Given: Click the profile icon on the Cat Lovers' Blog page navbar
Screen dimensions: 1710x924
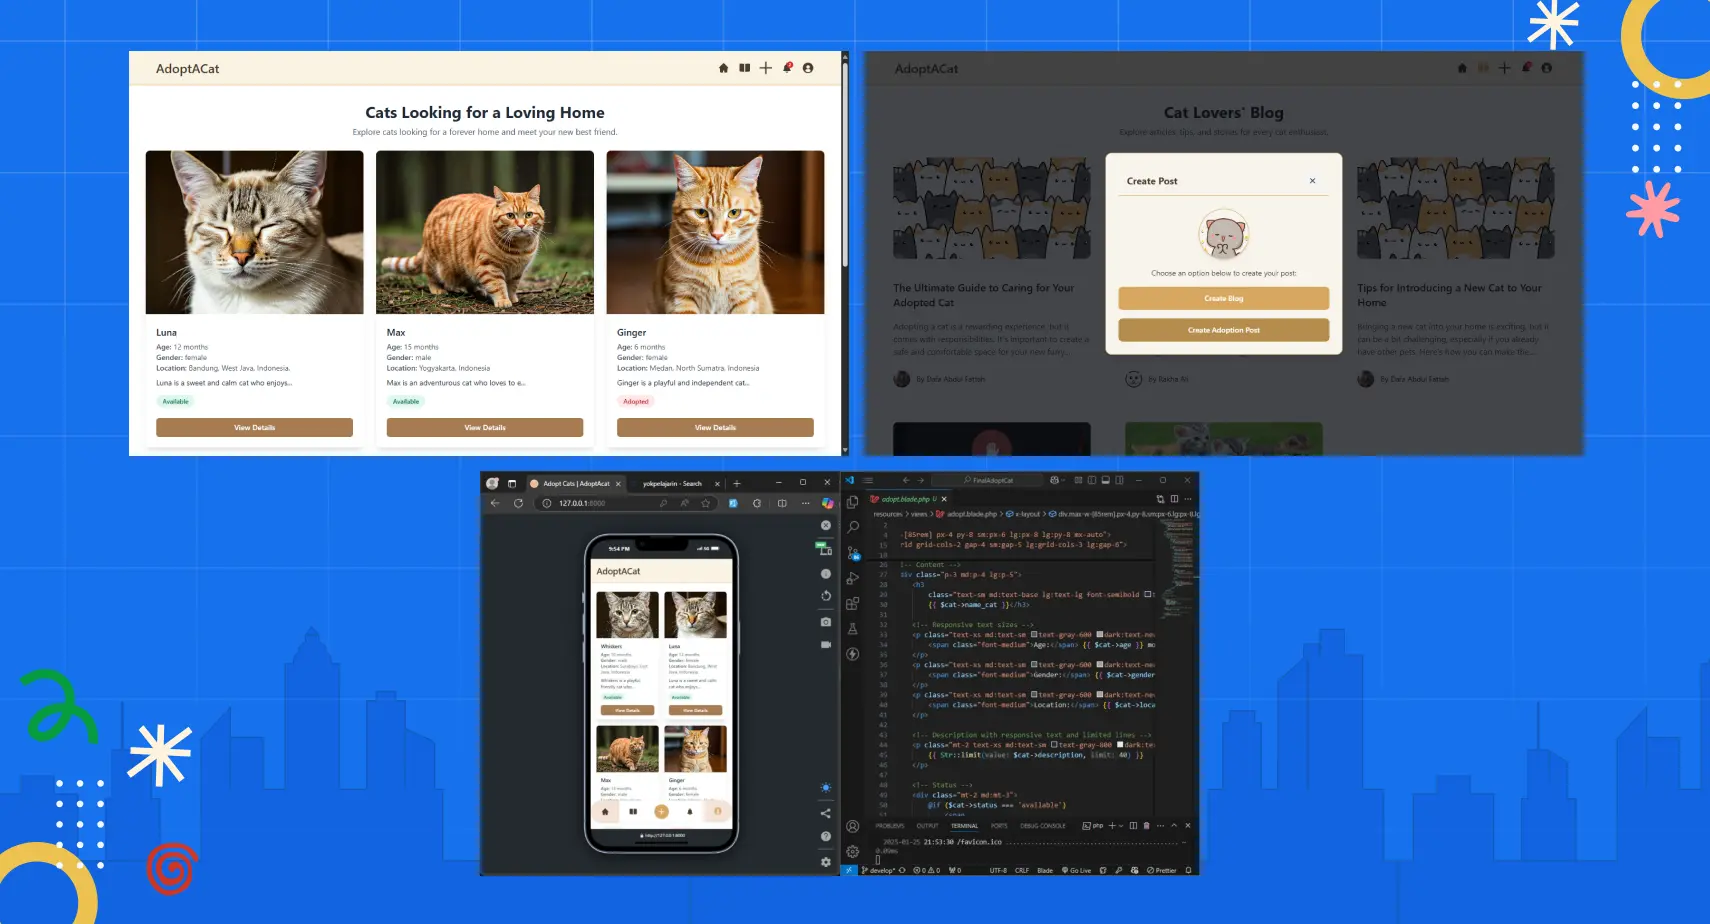Looking at the screenshot, I should [x=1547, y=68].
